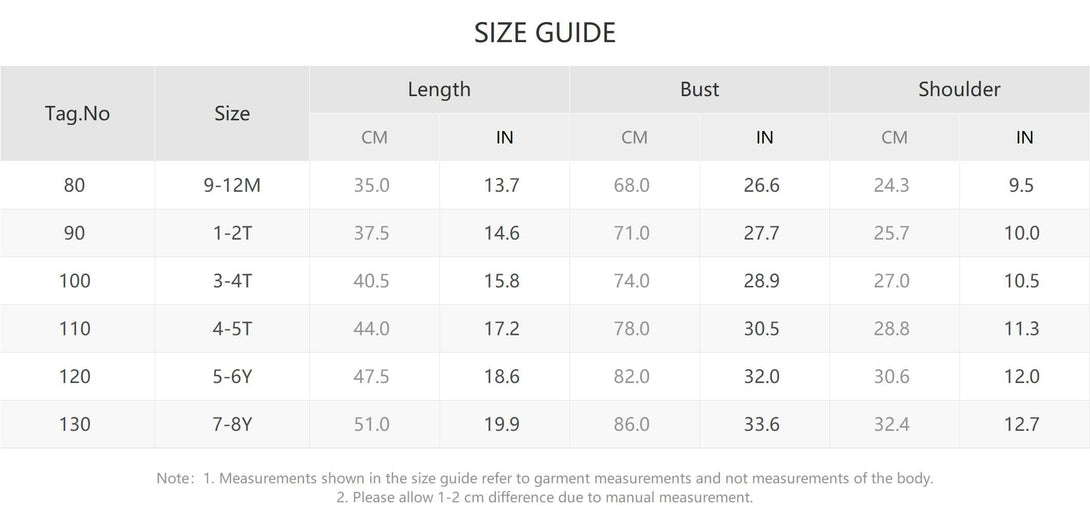Click the Bust column header

[x=699, y=89]
